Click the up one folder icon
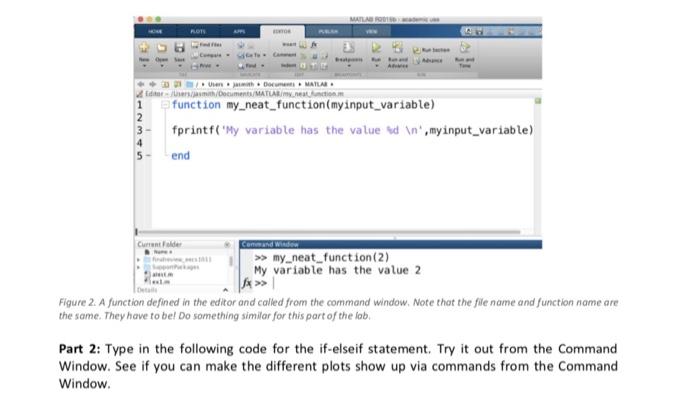Viewport: 700px width, 408px height. (165, 84)
